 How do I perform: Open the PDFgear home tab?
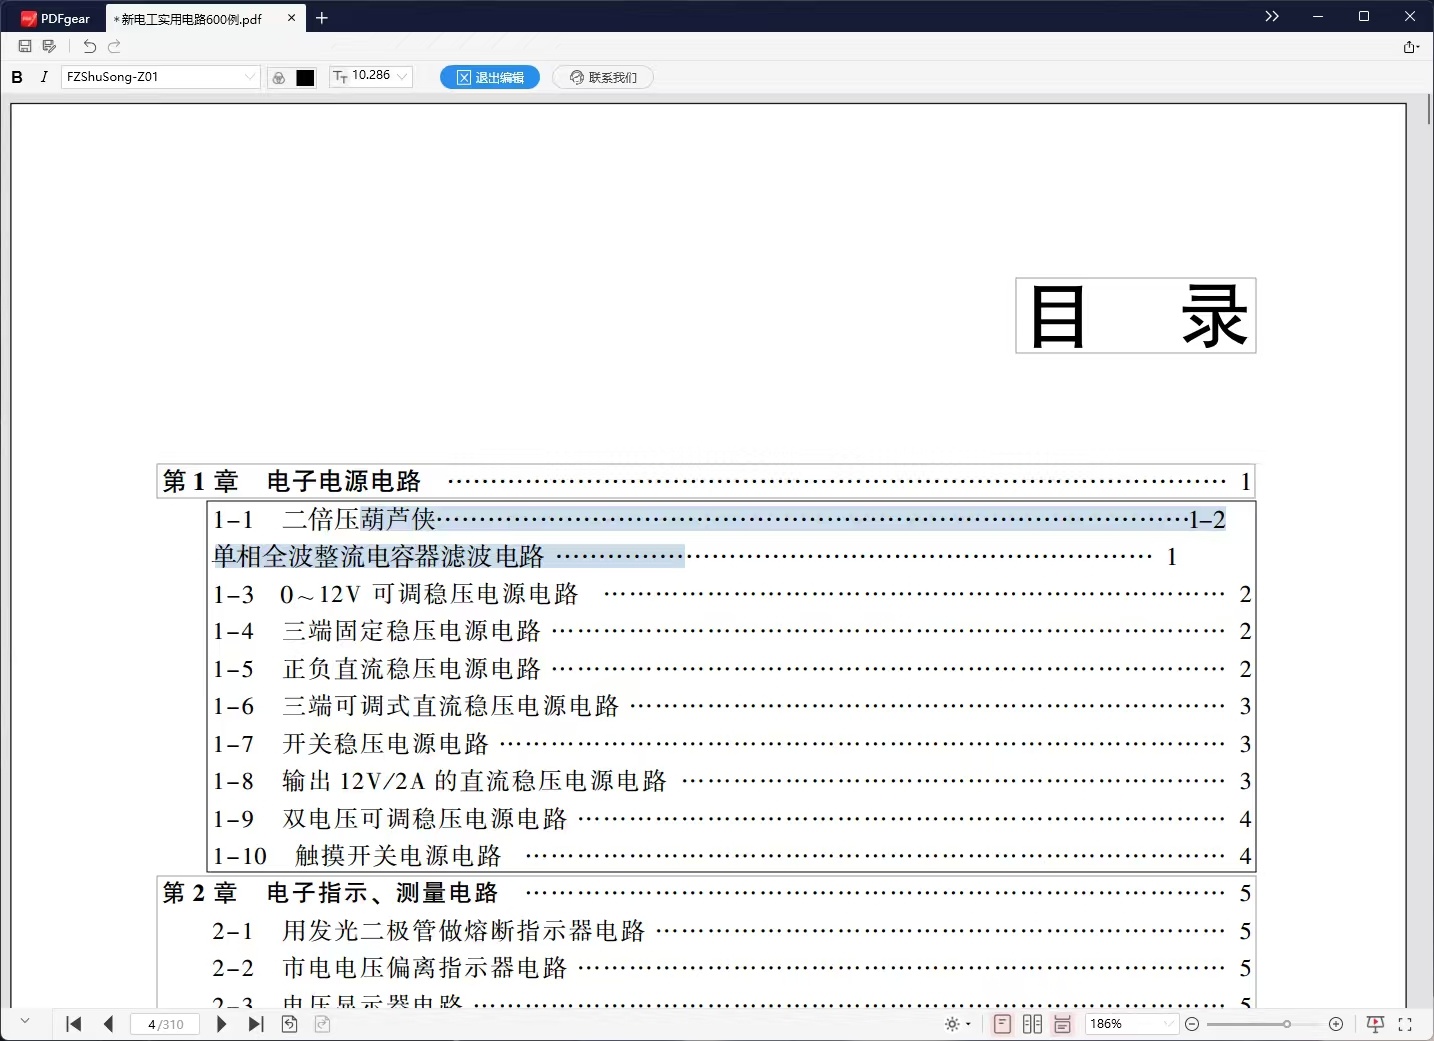56,18
